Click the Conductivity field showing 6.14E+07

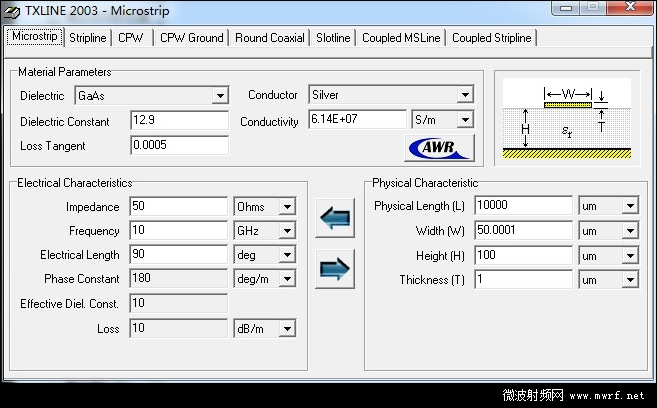(x=357, y=119)
